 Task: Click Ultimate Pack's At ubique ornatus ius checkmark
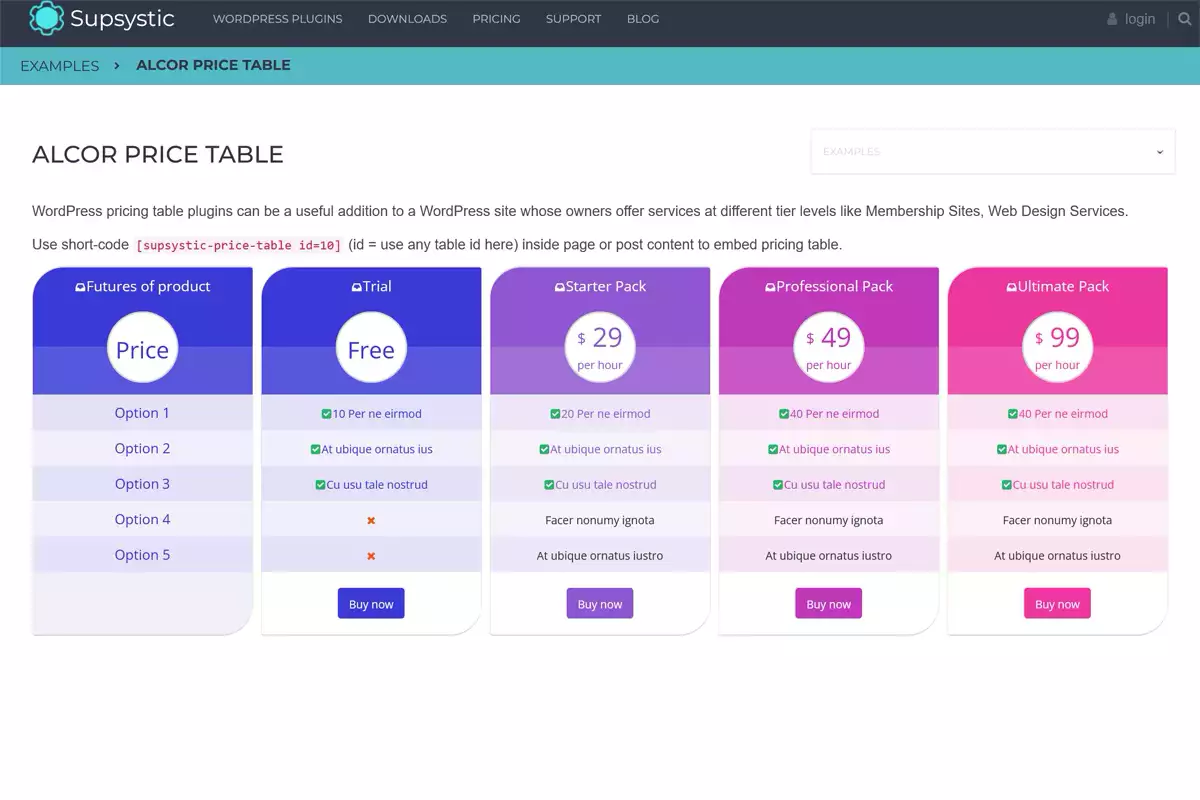pos(1002,450)
